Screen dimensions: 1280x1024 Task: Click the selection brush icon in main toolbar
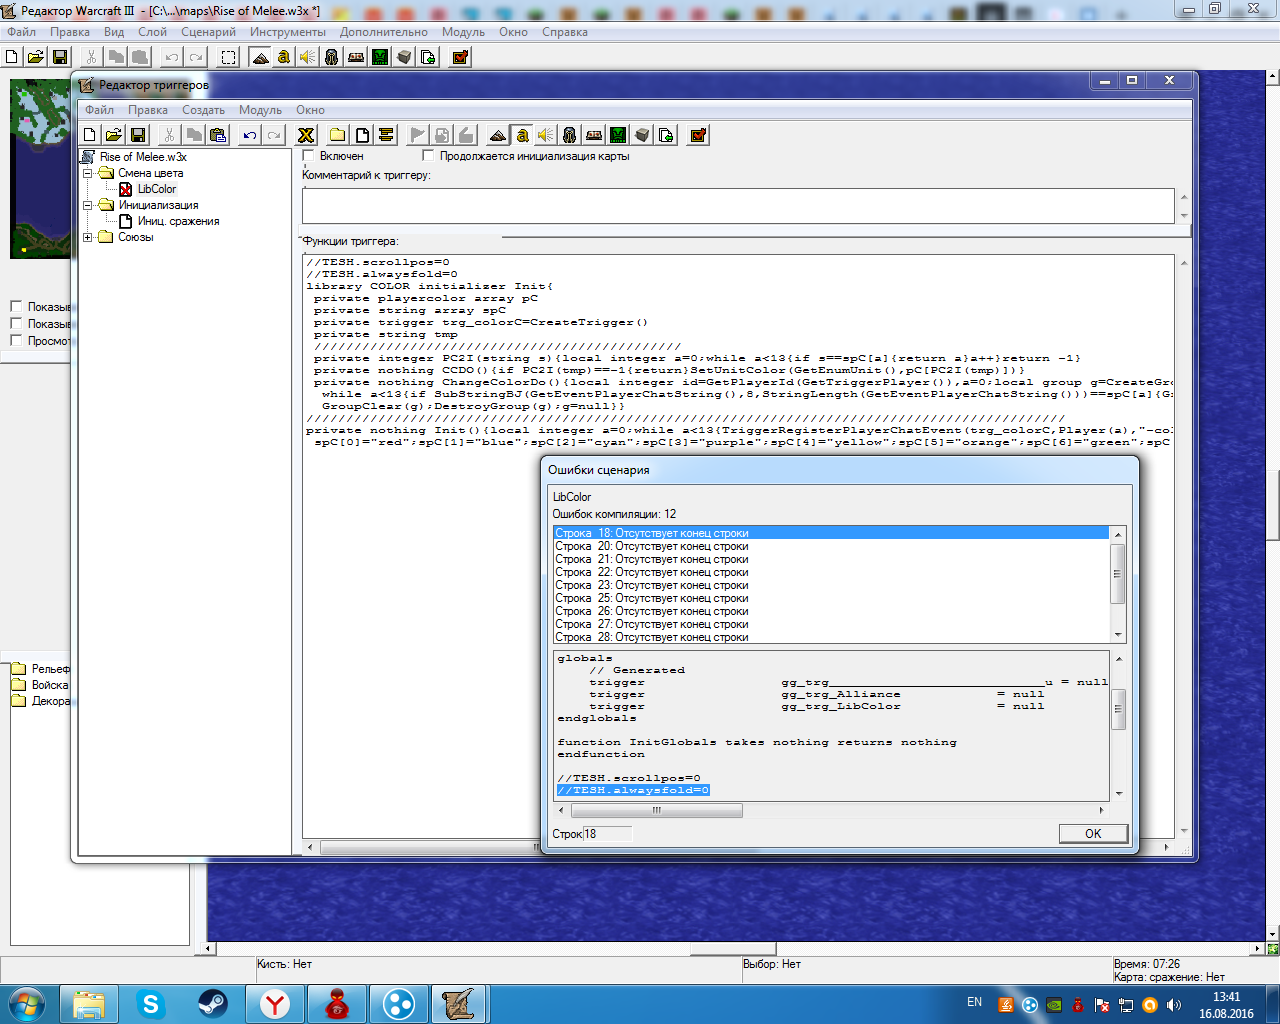point(229,57)
